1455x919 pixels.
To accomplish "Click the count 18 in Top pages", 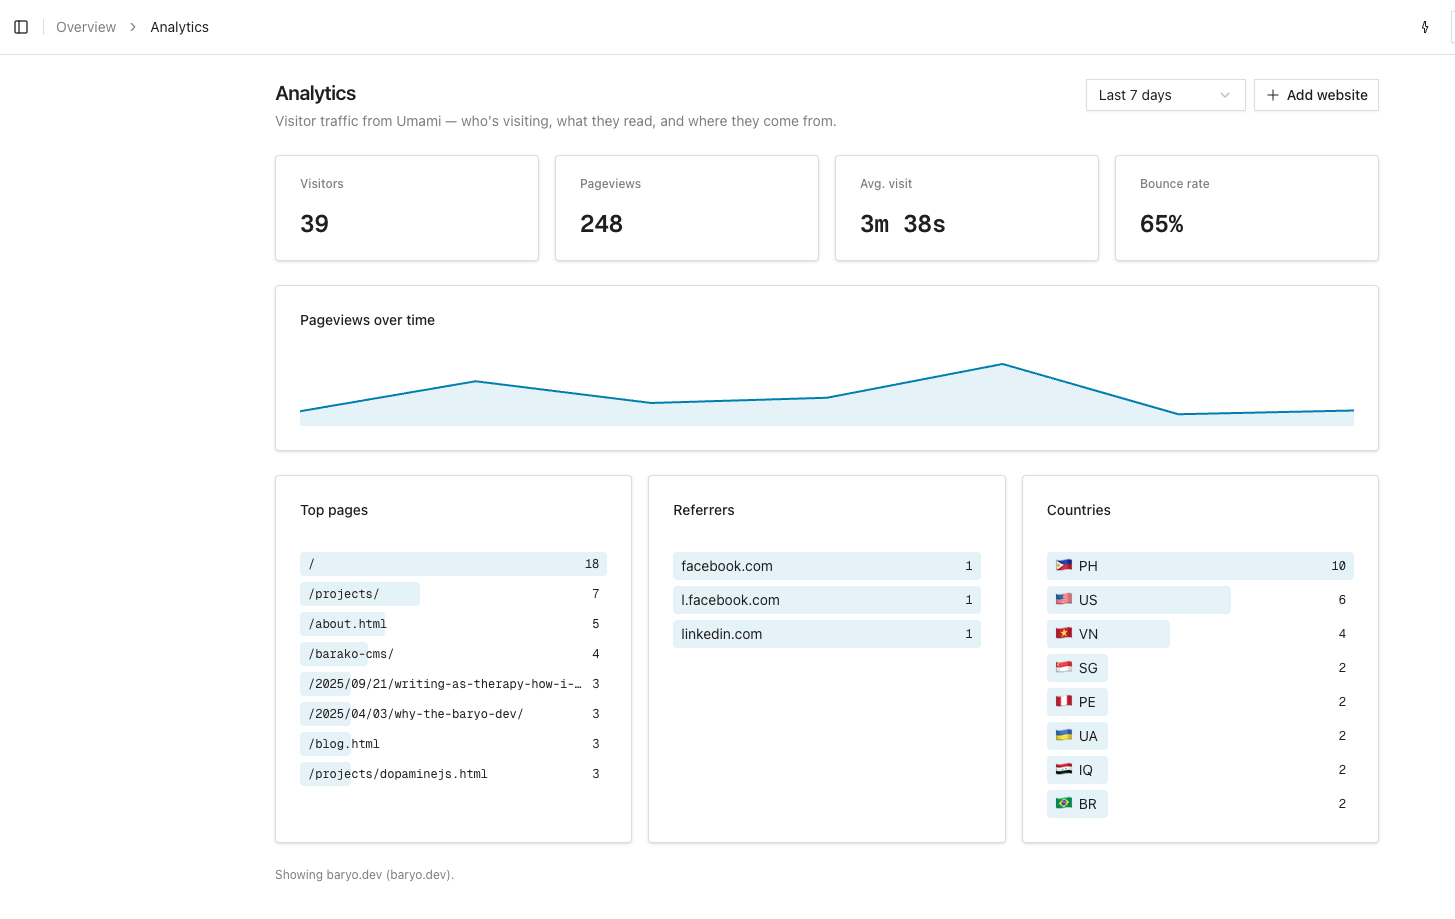I will click(592, 564).
